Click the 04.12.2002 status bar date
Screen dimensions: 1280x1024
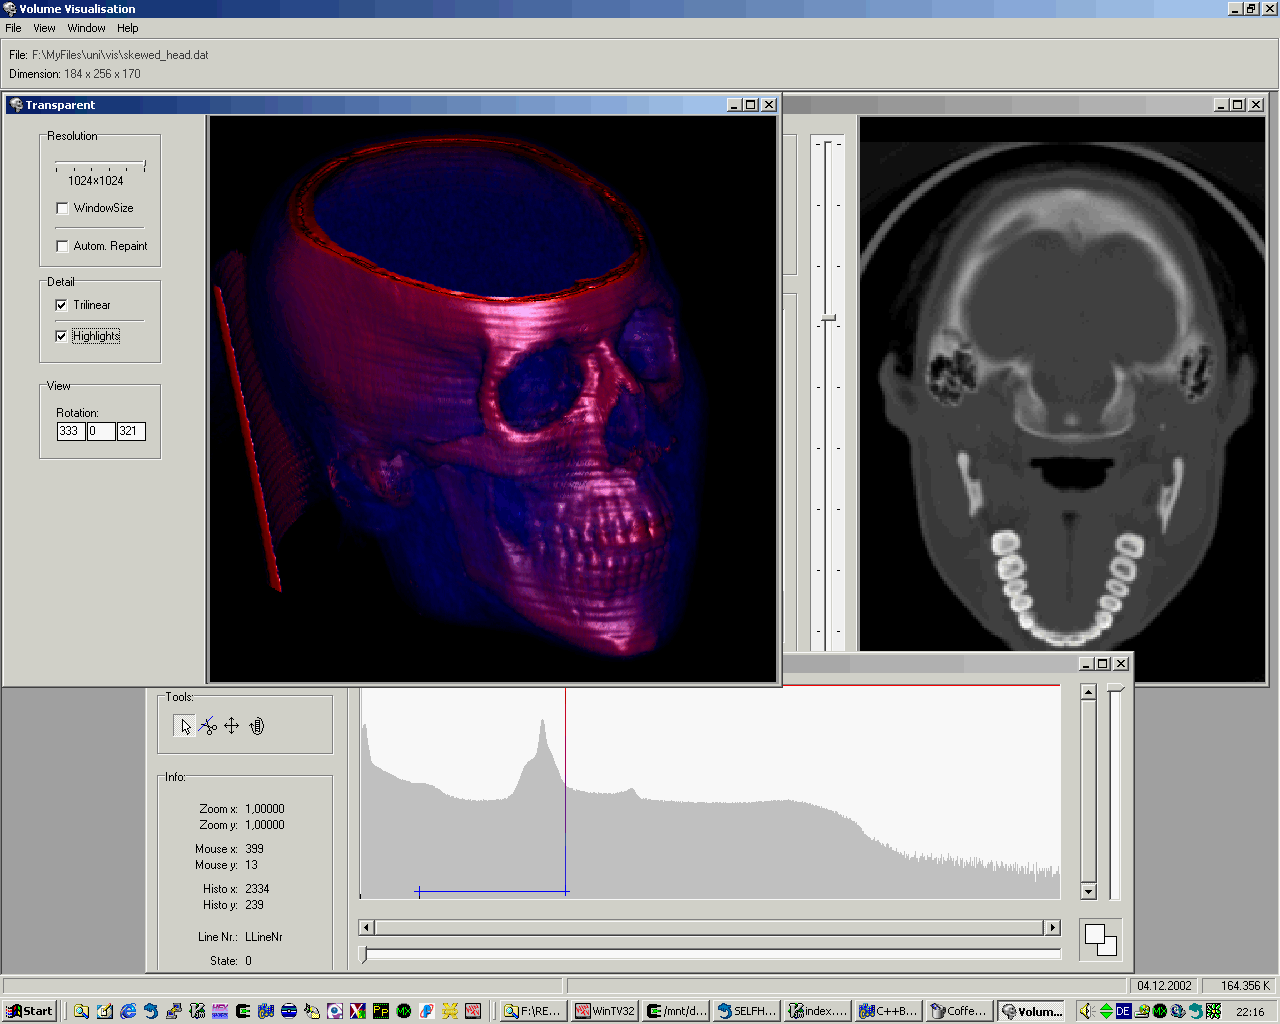(x=1164, y=985)
